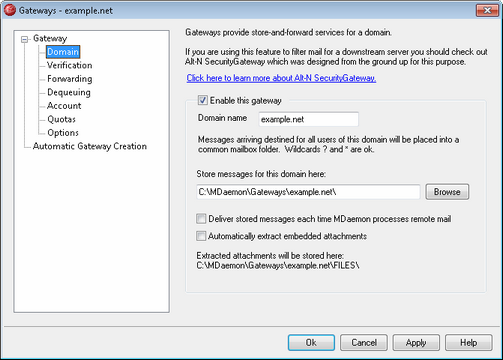Select Quotas in the sidebar tree
Screen dimensions: 503x360
(x=61, y=119)
